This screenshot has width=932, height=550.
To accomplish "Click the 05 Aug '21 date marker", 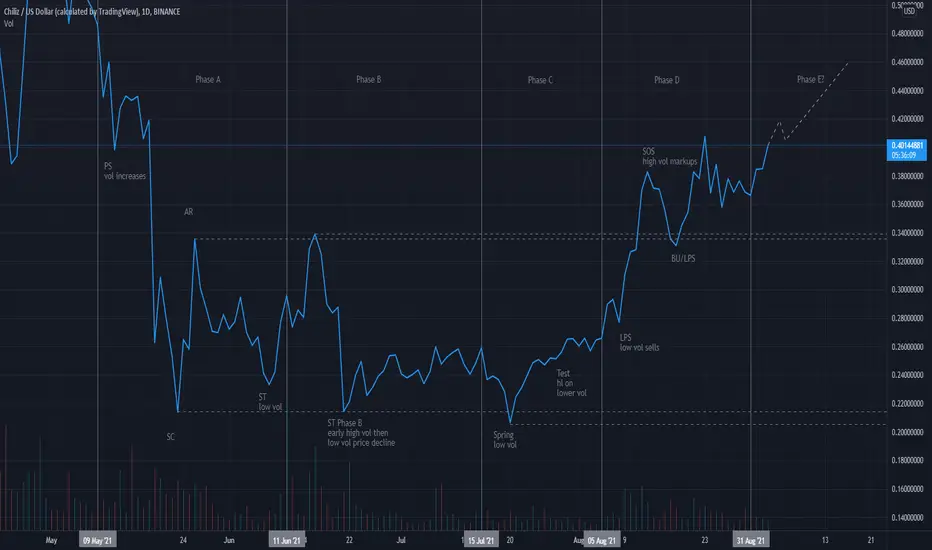I will tap(602, 540).
